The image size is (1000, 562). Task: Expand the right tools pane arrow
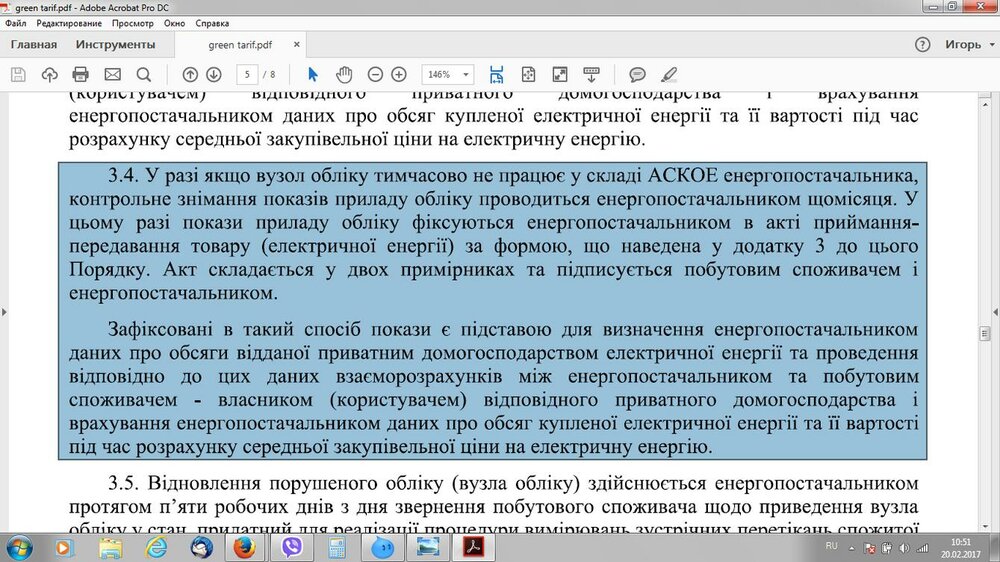996,312
